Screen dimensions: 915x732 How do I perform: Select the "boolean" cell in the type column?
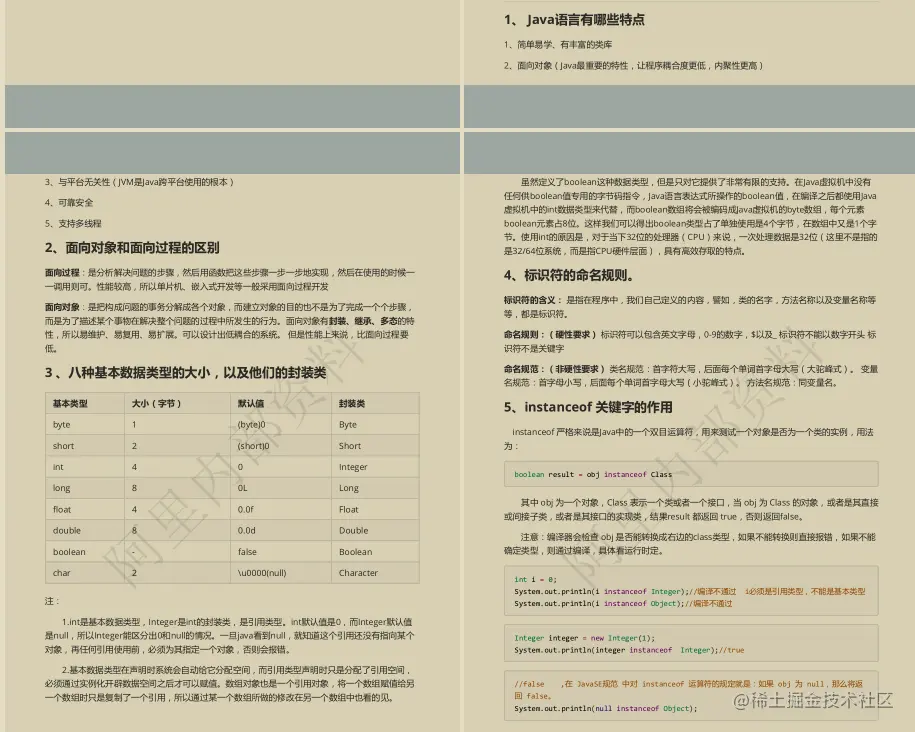69,552
